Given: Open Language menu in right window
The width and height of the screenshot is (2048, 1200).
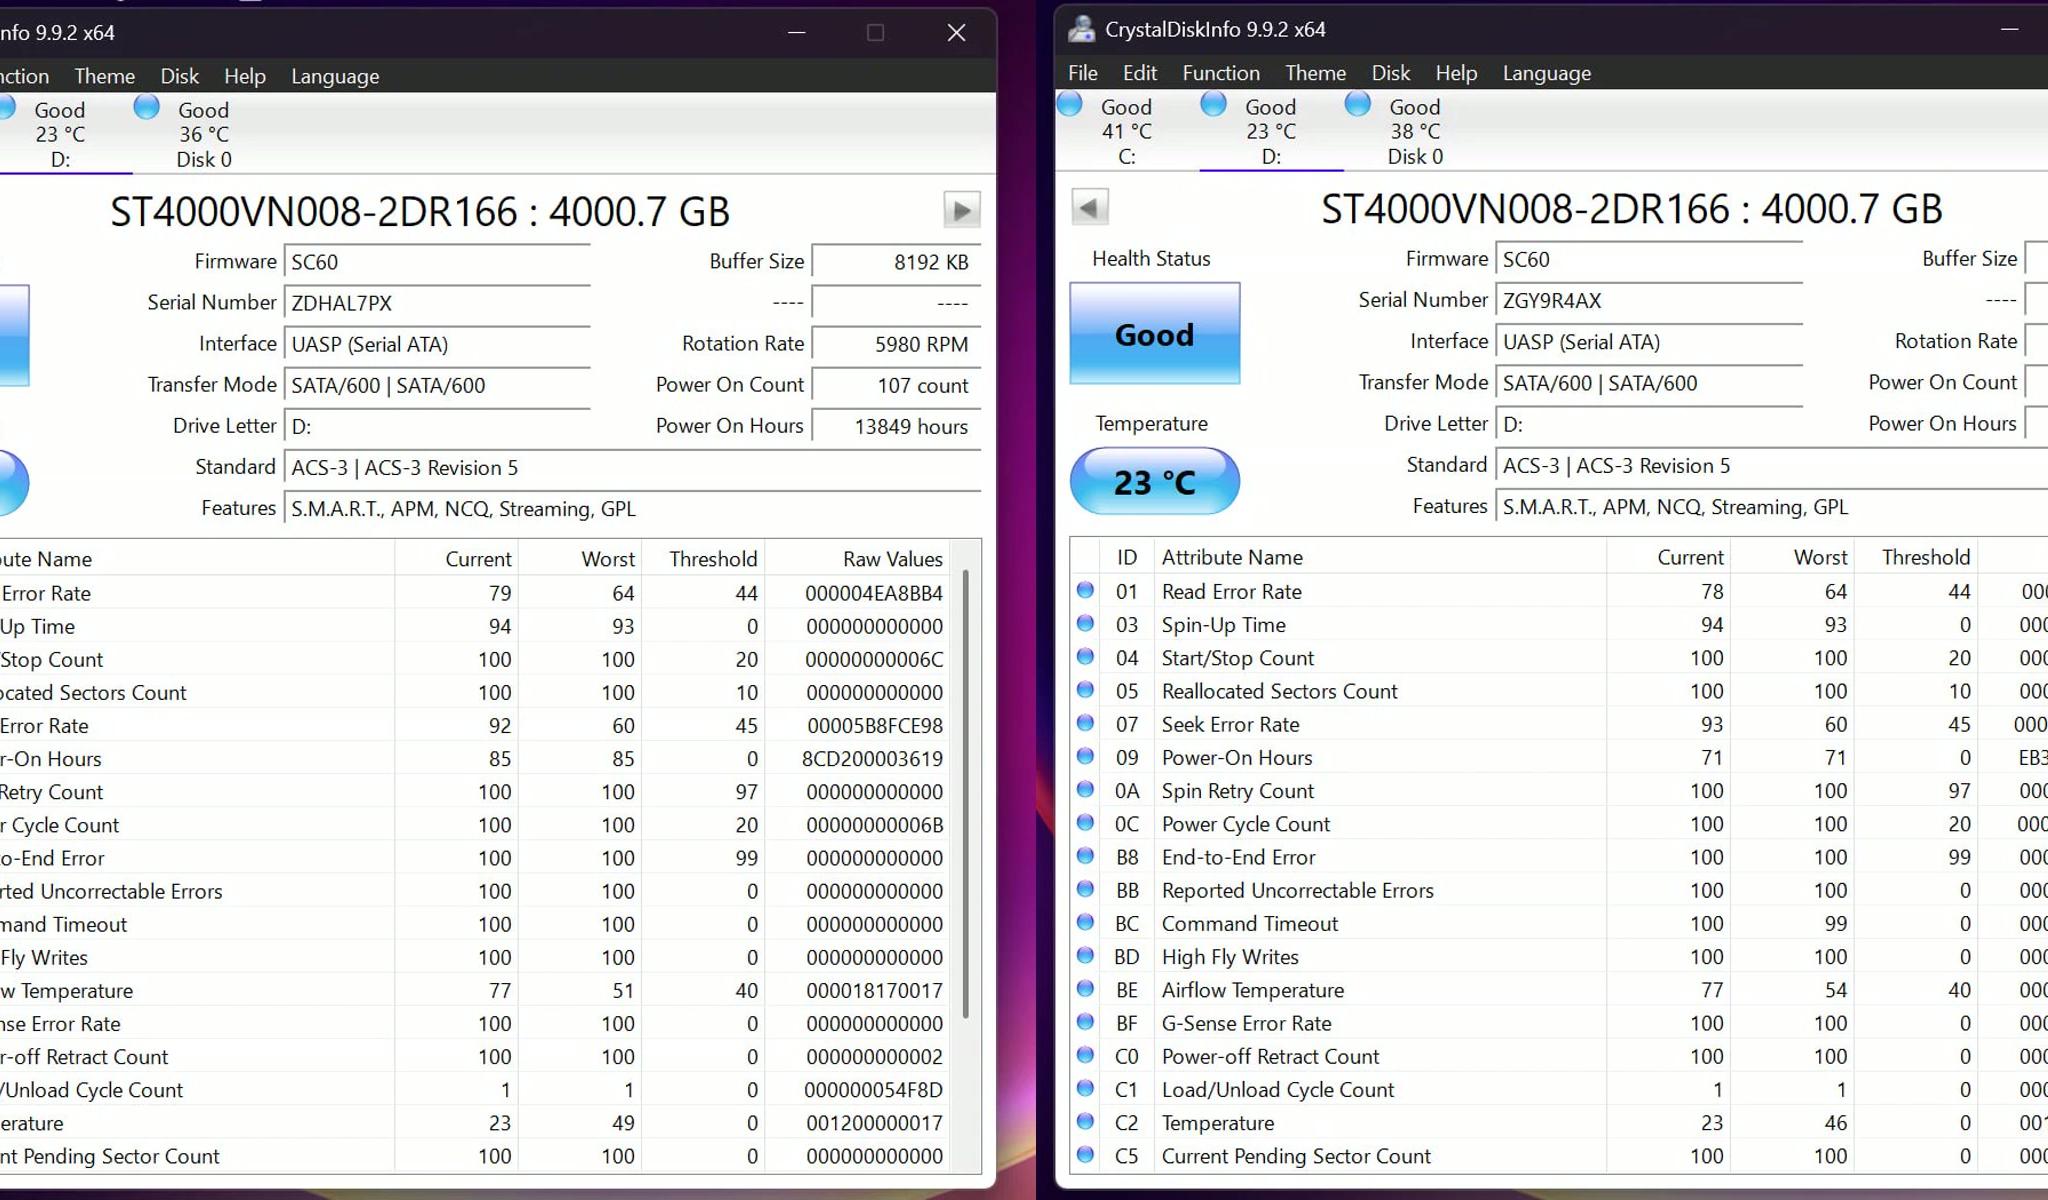Looking at the screenshot, I should (1546, 73).
